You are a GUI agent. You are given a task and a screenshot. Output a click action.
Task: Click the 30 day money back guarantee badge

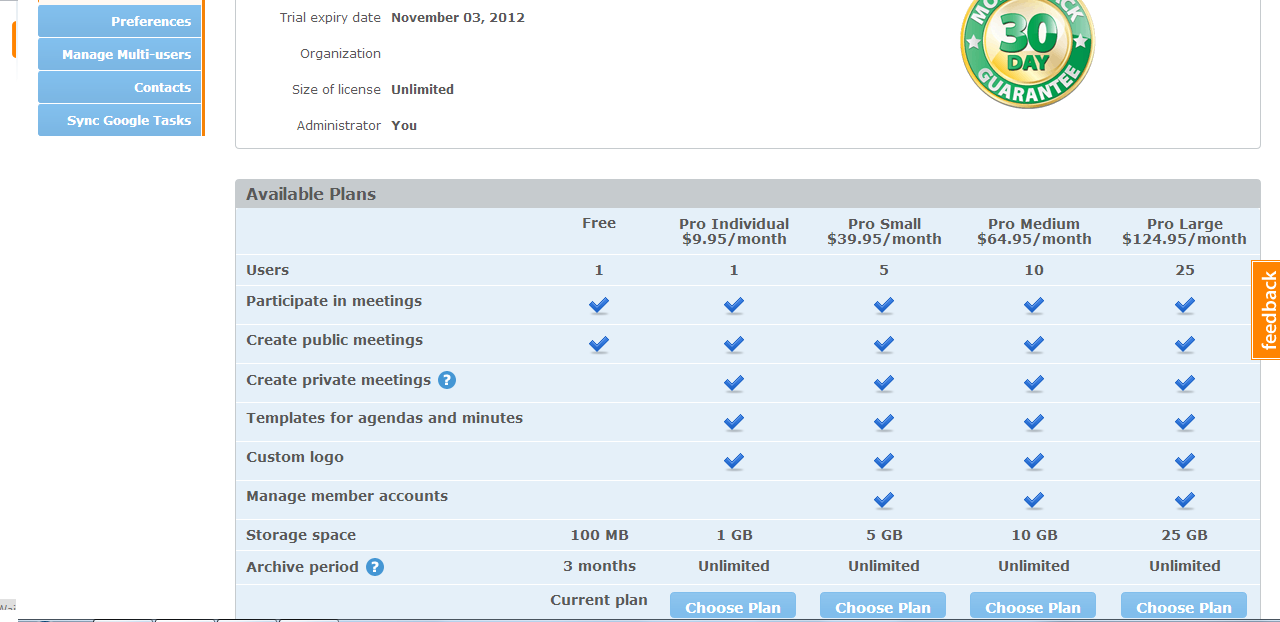point(1027,50)
